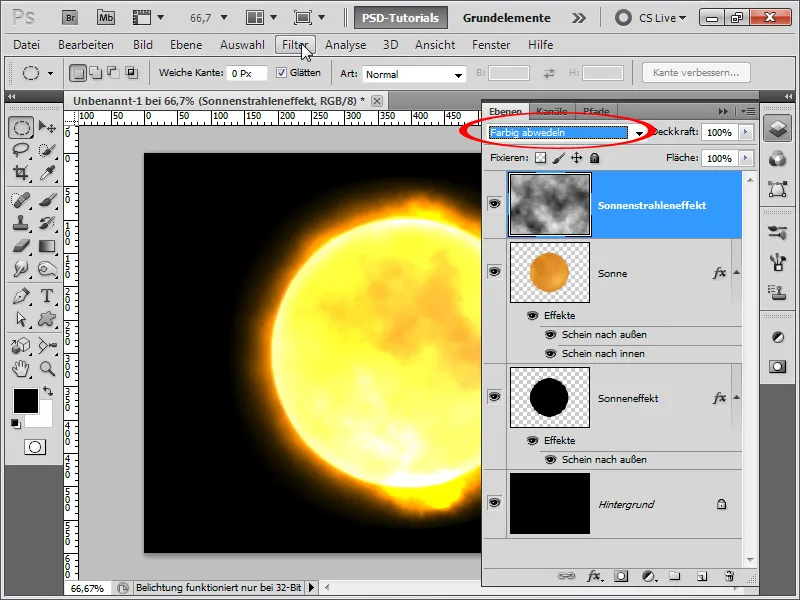
Task: Add a layer mask icon
Action: [x=621, y=576]
